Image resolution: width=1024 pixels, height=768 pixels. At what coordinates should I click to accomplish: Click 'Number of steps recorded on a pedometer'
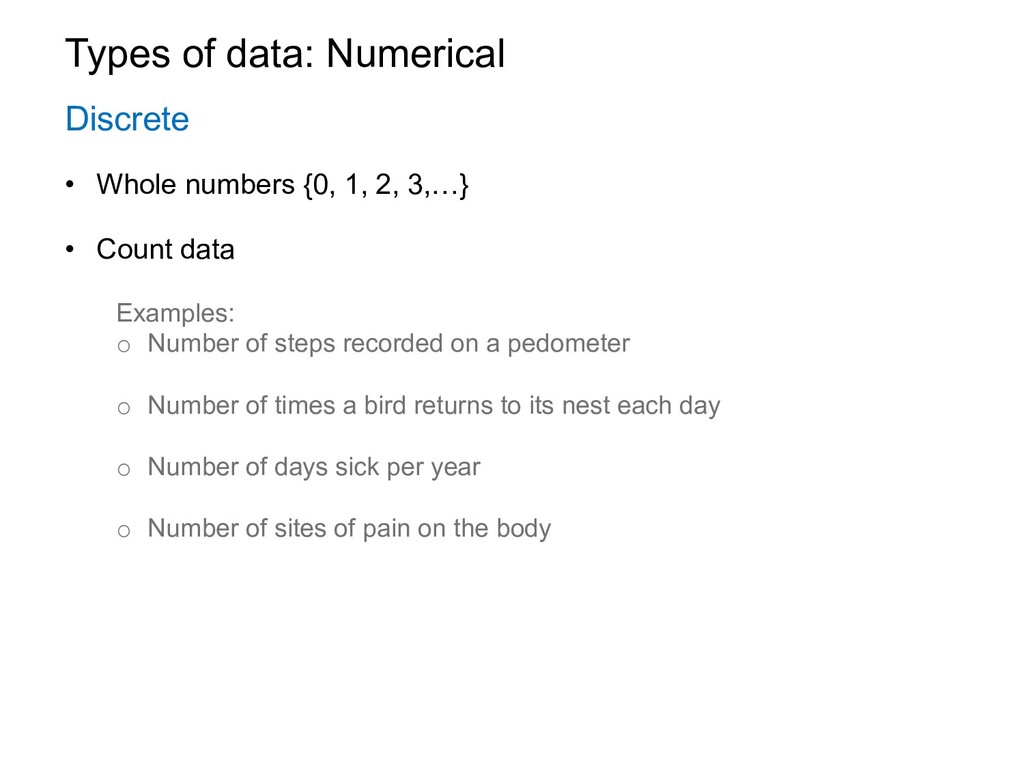389,344
